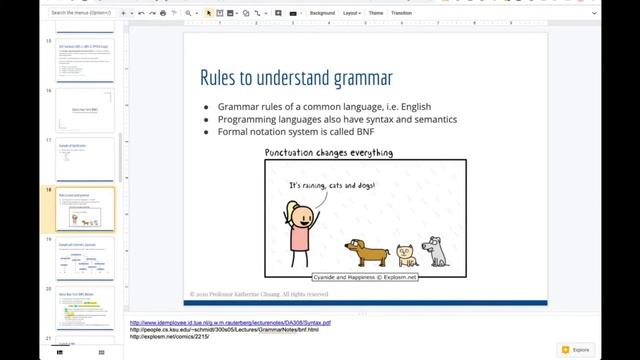Click the Background button

coord(322,13)
